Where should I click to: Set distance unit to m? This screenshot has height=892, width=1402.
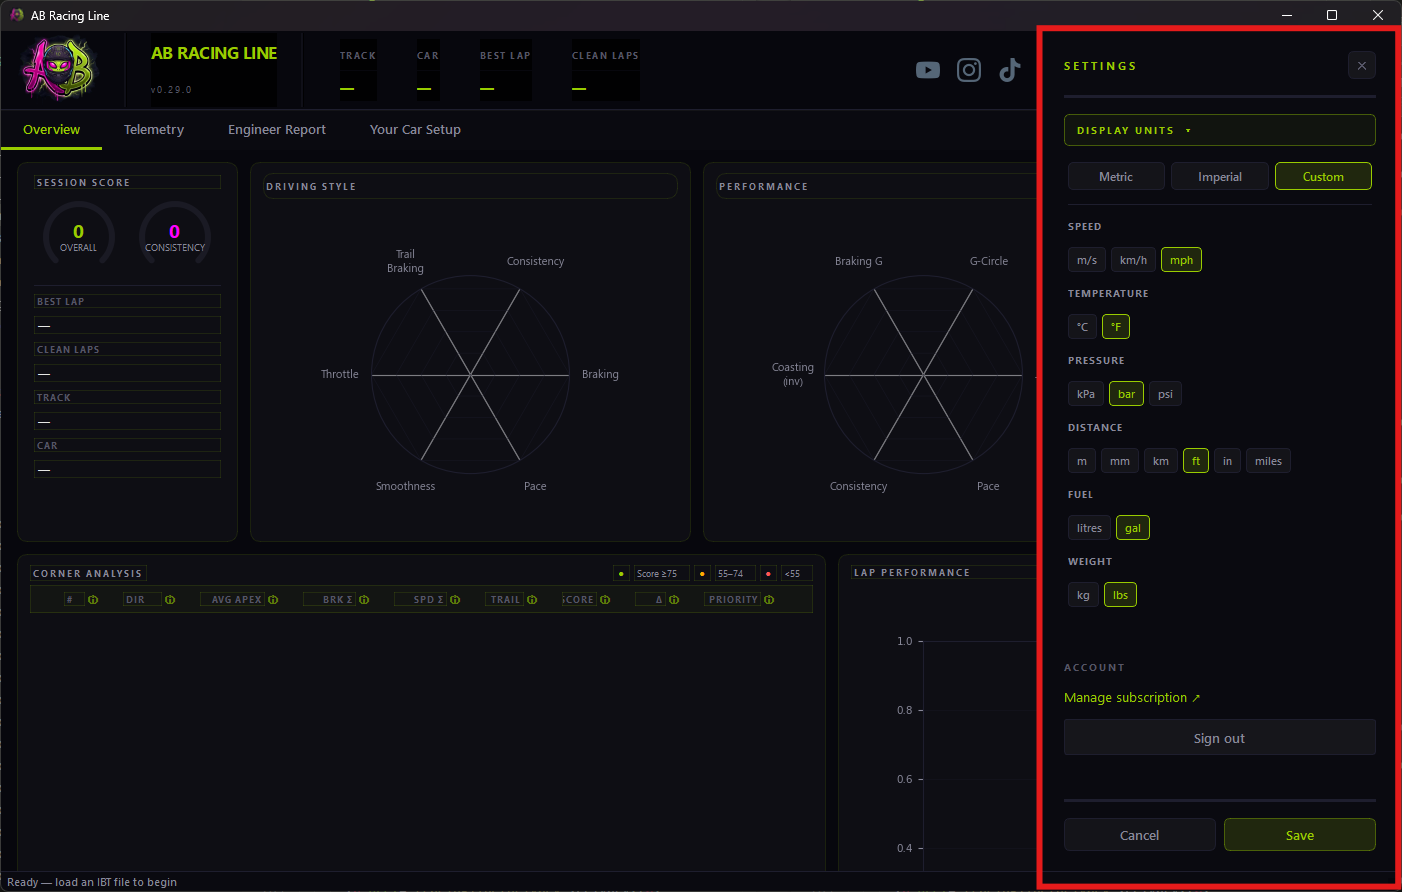(1082, 461)
